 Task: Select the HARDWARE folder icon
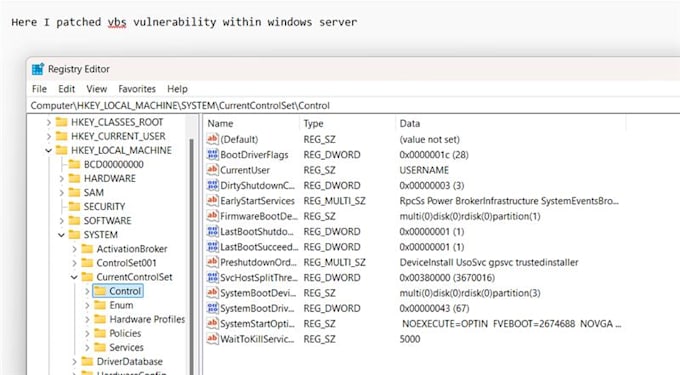[75, 178]
